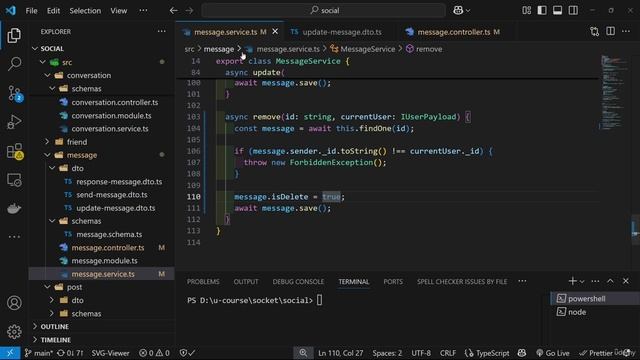
Task: Open Explorer views and more actions
Action: point(162,31)
